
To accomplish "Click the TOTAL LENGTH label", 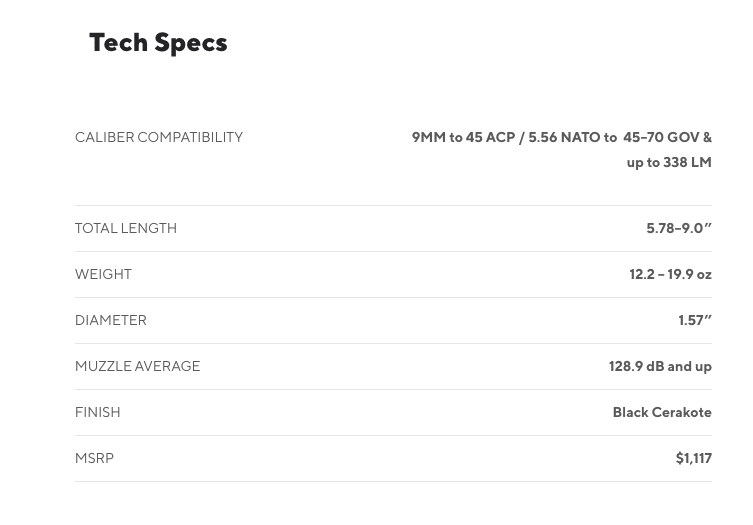I will (x=125, y=228).
